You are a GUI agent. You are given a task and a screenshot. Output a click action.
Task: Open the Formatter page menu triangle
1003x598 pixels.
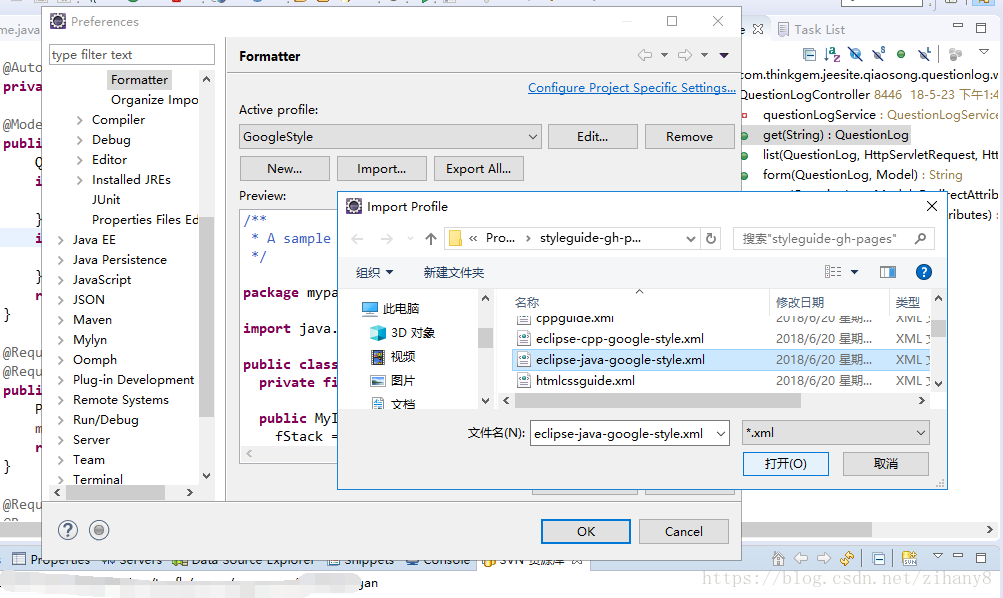pos(724,55)
